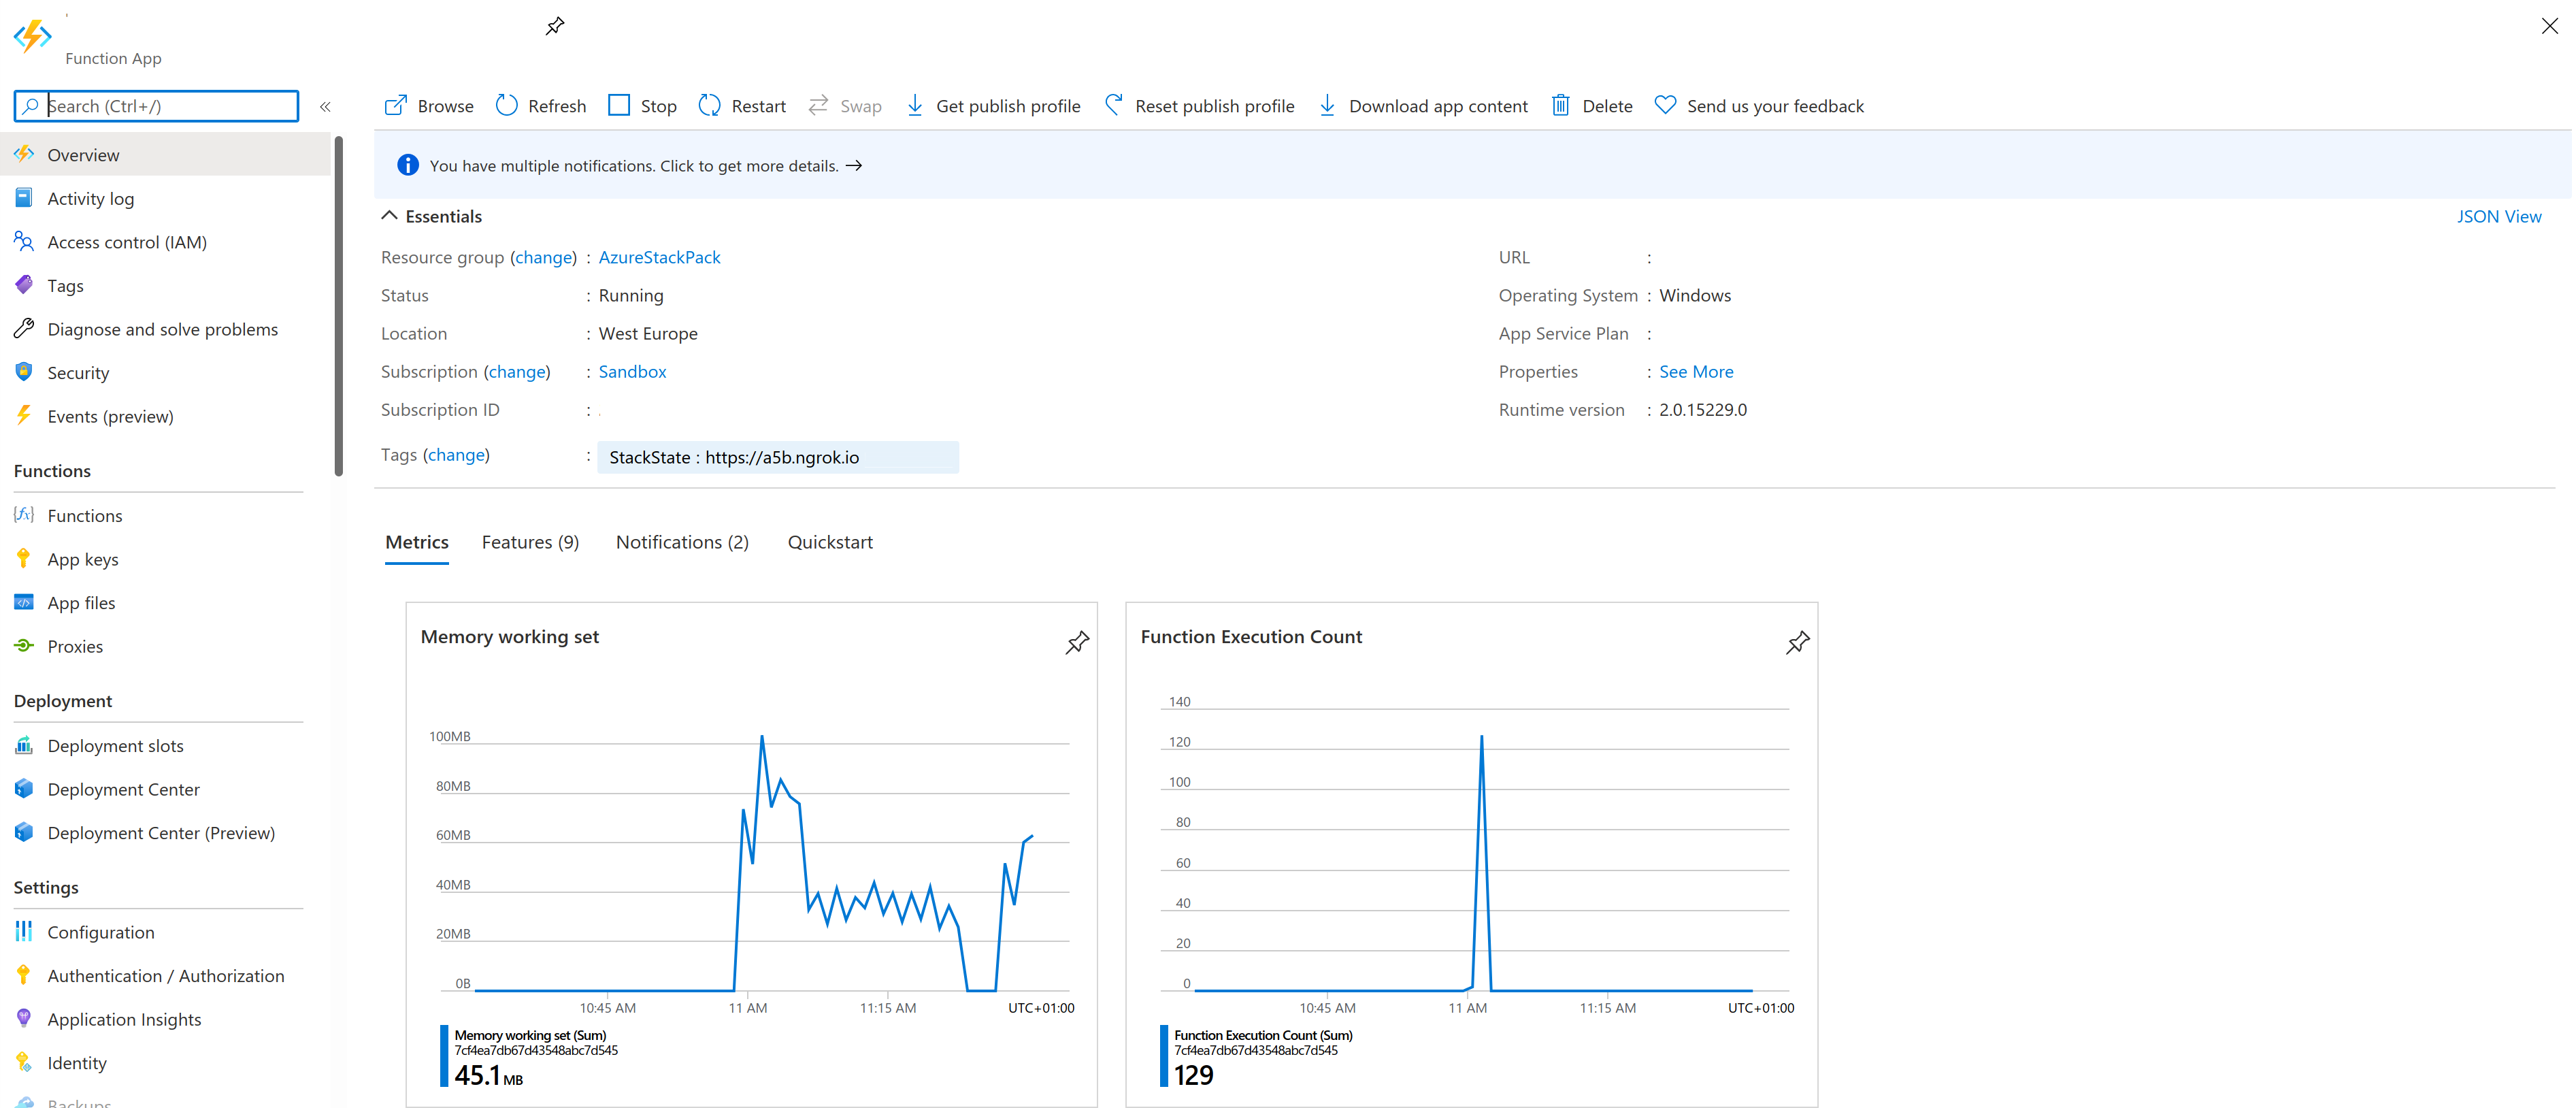Image resolution: width=2576 pixels, height=1108 pixels.
Task: Click the StackState tag value
Action: click(x=778, y=457)
